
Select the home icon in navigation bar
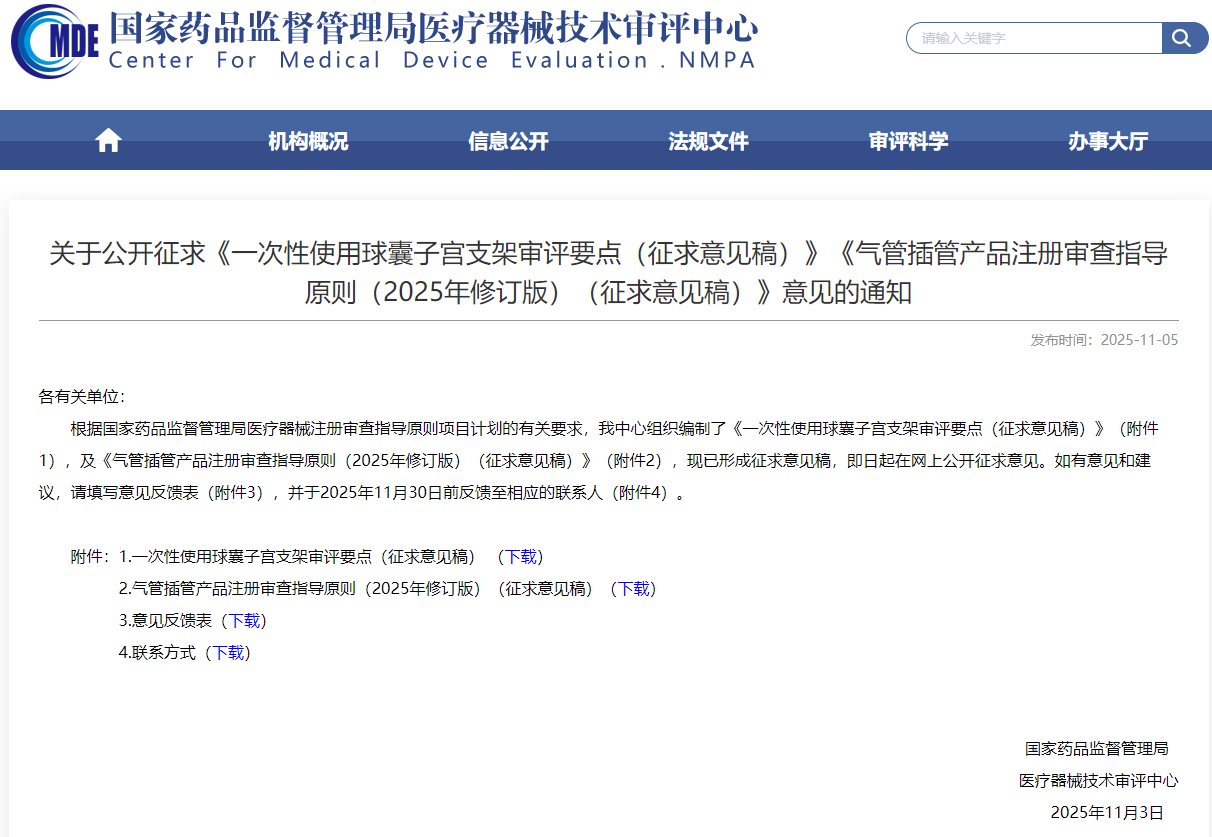click(106, 140)
